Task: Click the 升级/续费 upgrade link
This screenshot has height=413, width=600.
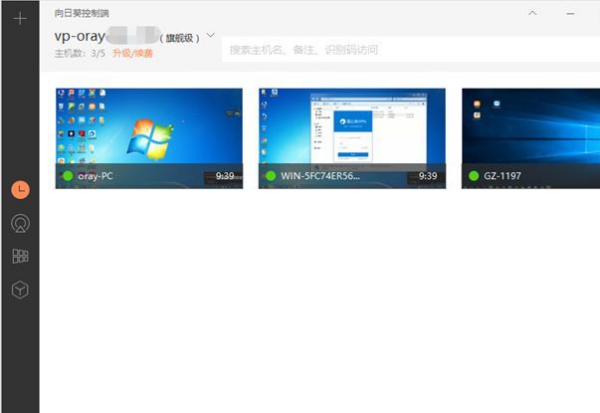Action: (133, 53)
